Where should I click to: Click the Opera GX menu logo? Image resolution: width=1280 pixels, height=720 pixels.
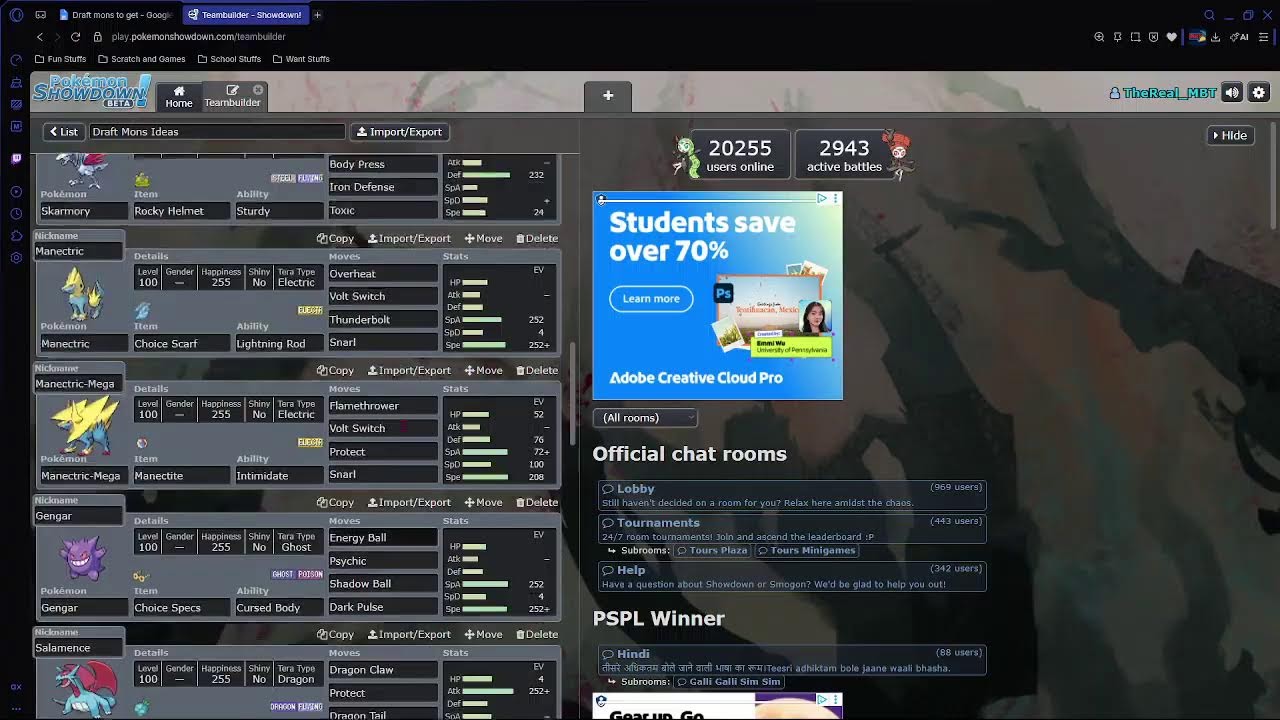[16, 15]
